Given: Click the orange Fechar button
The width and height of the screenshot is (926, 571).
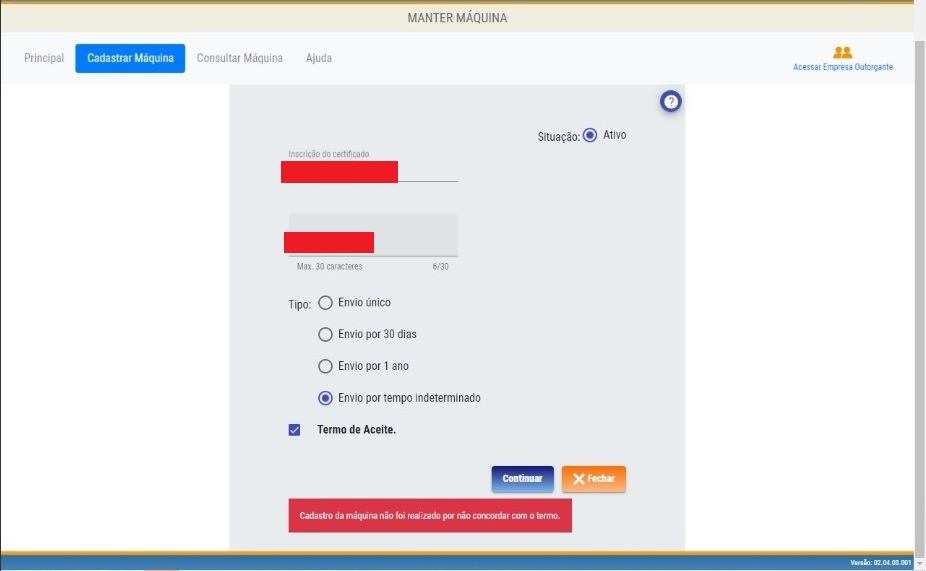Looking at the screenshot, I should pos(594,479).
